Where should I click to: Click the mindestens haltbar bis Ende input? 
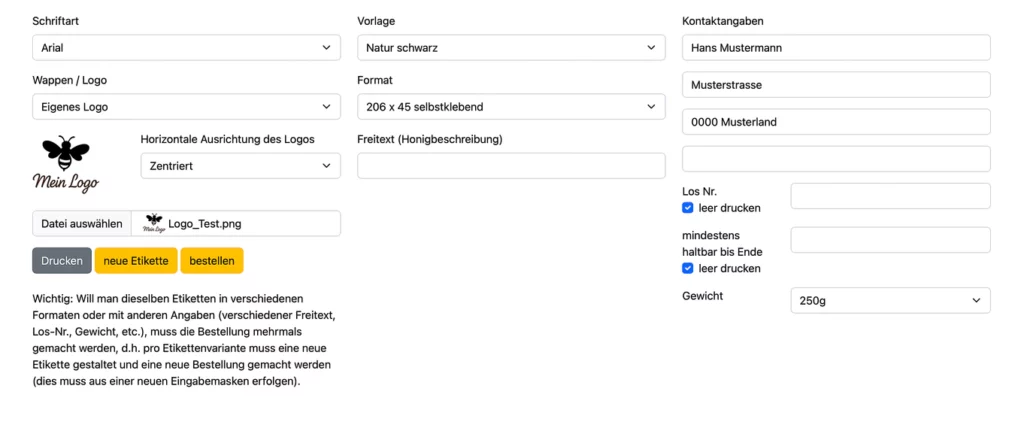coord(890,240)
